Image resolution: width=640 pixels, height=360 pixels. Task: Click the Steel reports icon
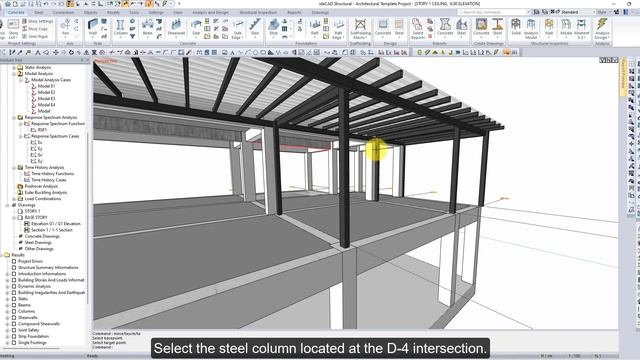461,27
